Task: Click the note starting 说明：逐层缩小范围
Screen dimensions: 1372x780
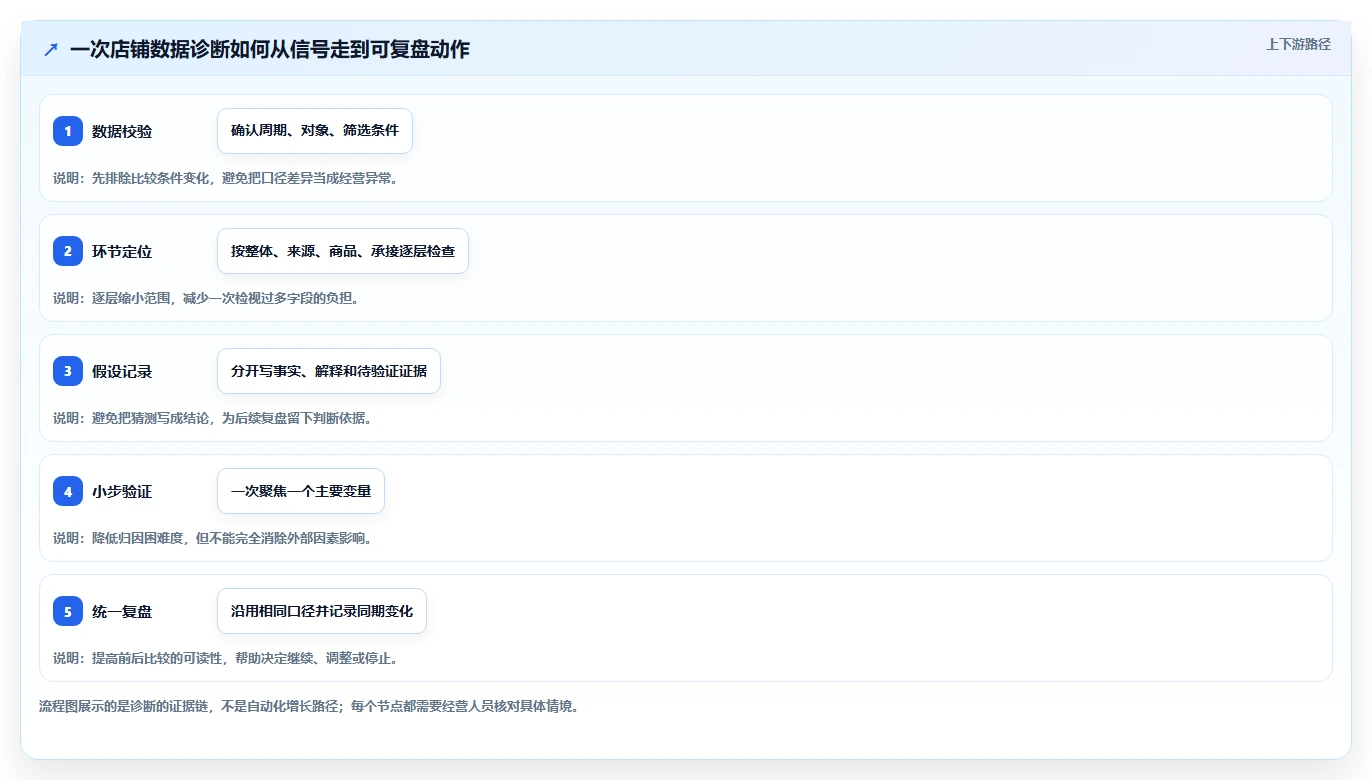Action: [206, 298]
